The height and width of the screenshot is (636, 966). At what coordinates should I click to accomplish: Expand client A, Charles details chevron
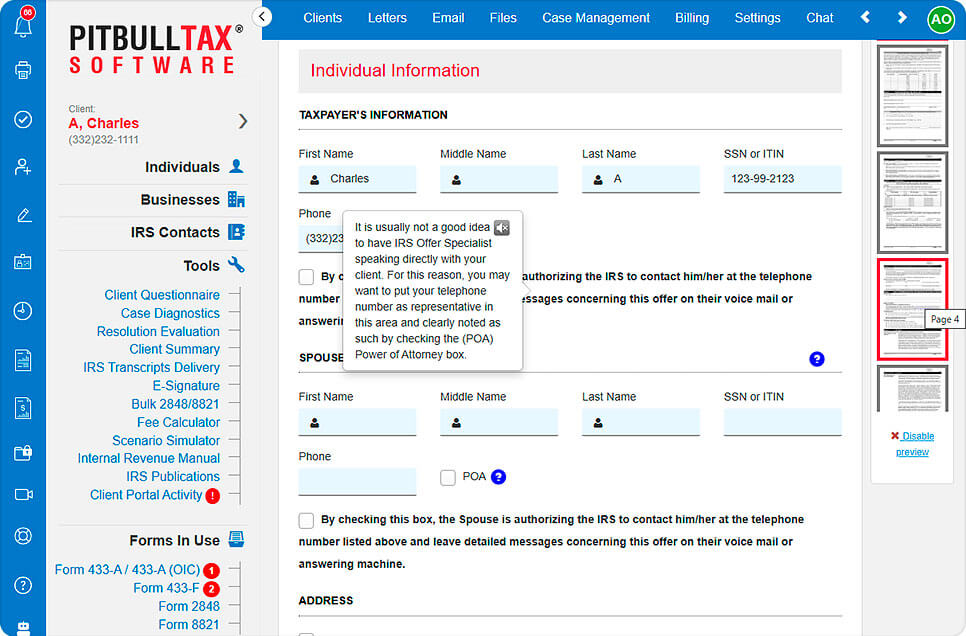point(243,121)
